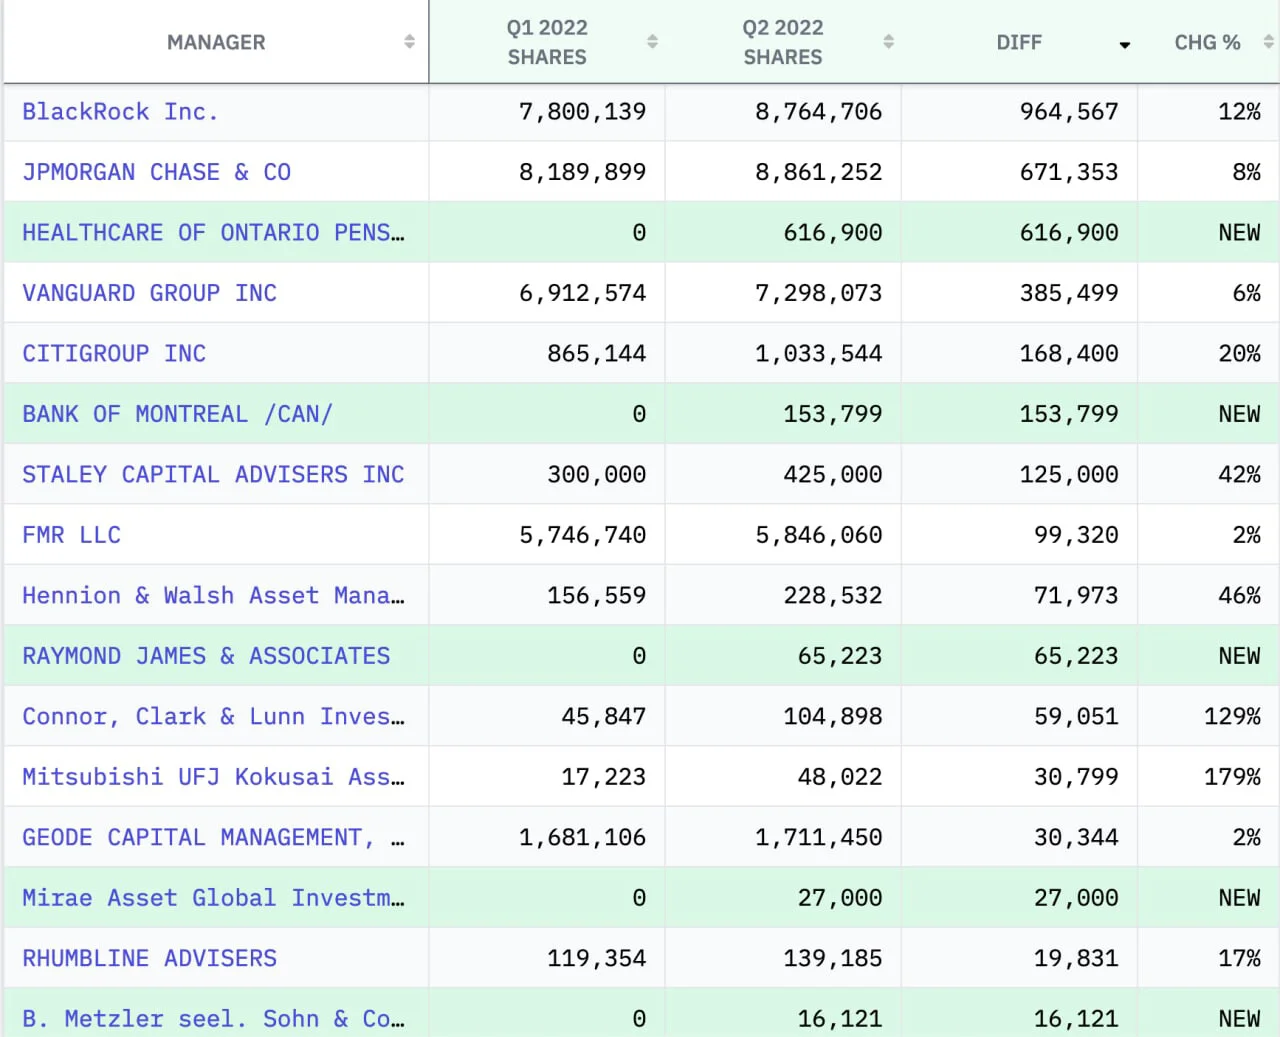The width and height of the screenshot is (1280, 1037).
Task: Open STALEY CAPITAL ADVISERS INC link
Action: click(213, 475)
